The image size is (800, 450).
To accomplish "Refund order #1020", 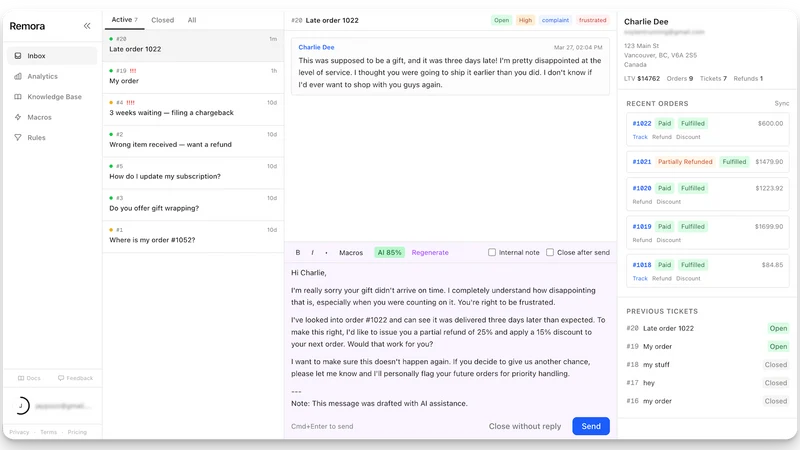I will (642, 202).
